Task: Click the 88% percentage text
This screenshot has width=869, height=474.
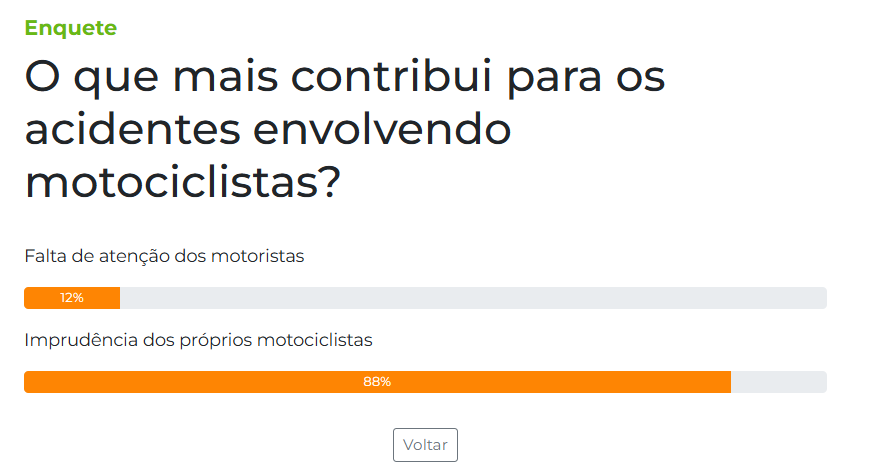Action: coord(377,381)
